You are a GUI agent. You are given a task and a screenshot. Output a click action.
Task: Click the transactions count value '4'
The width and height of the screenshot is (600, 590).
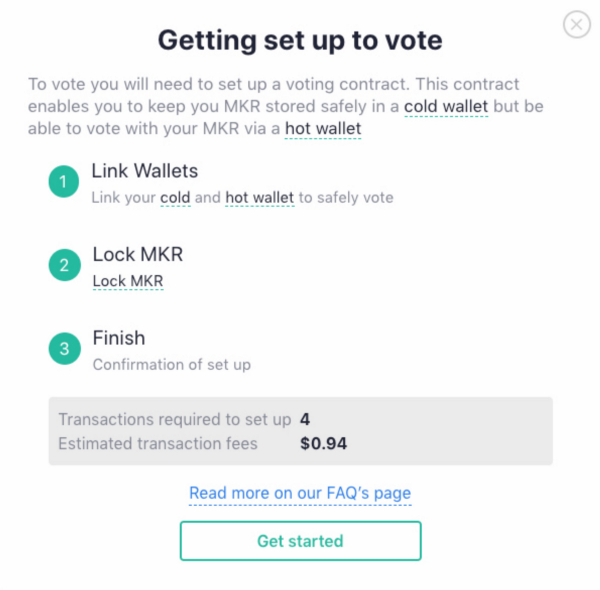point(305,419)
